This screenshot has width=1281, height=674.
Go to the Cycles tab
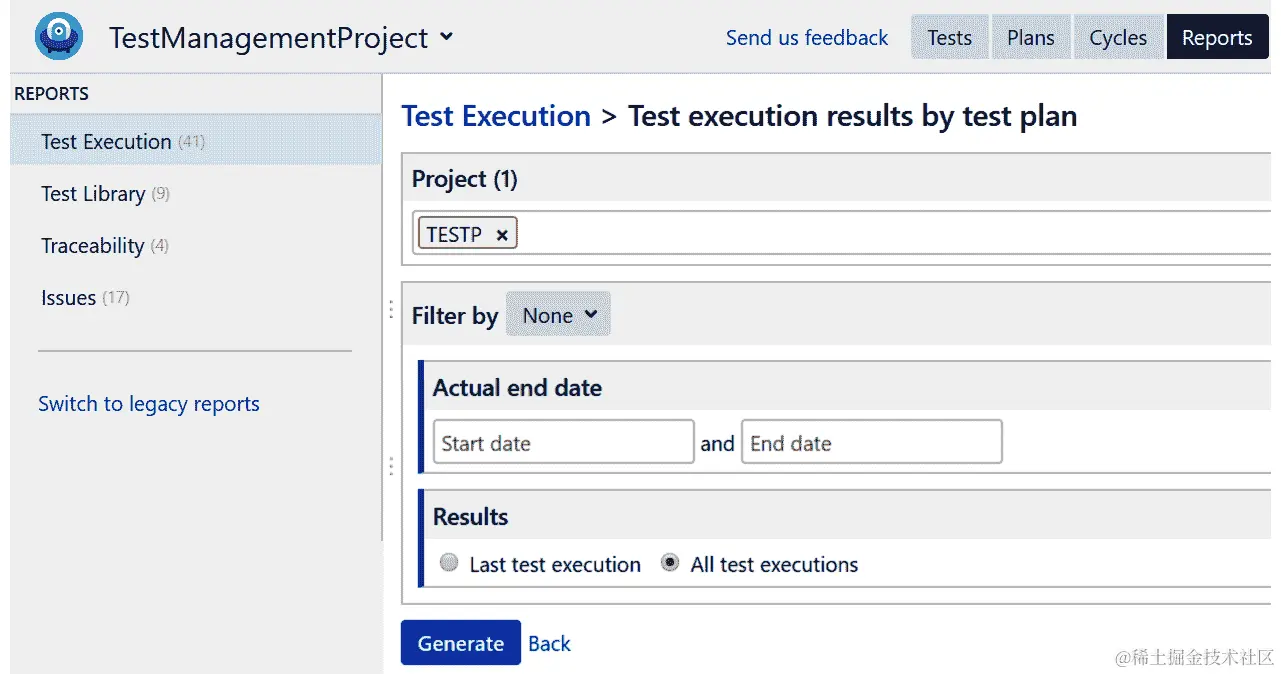tap(1117, 38)
